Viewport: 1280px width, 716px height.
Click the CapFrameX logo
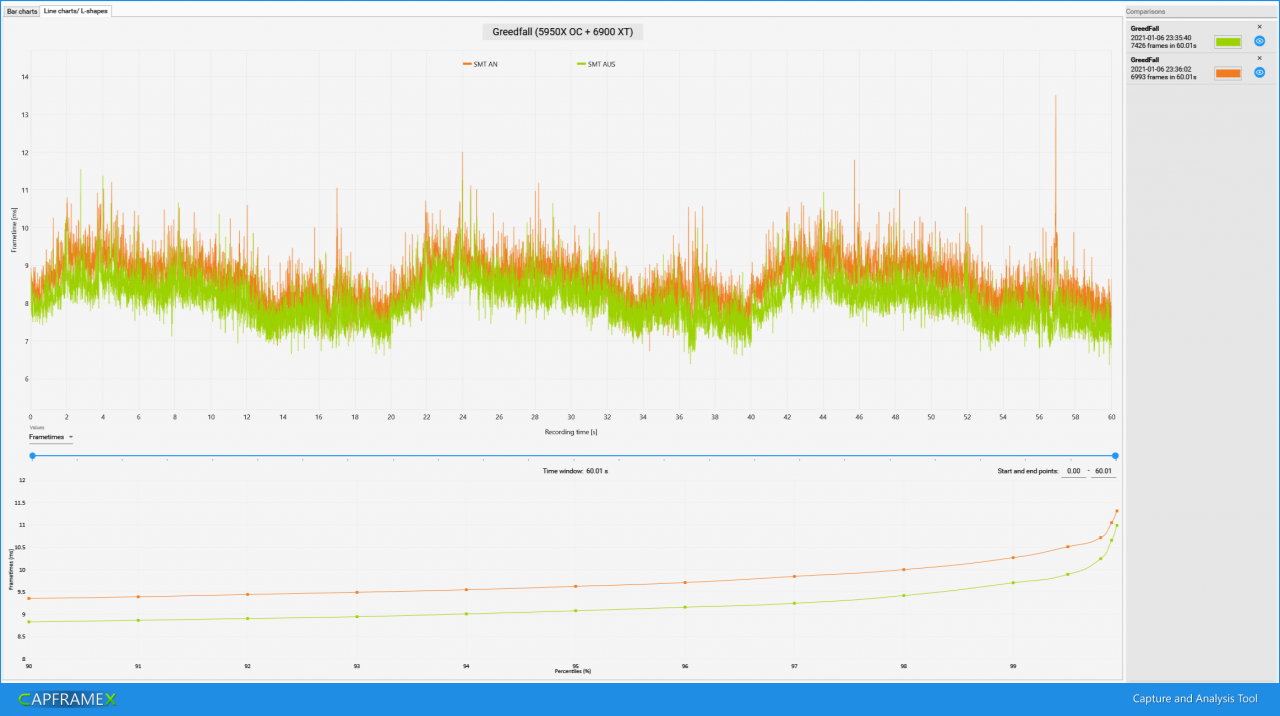point(68,699)
